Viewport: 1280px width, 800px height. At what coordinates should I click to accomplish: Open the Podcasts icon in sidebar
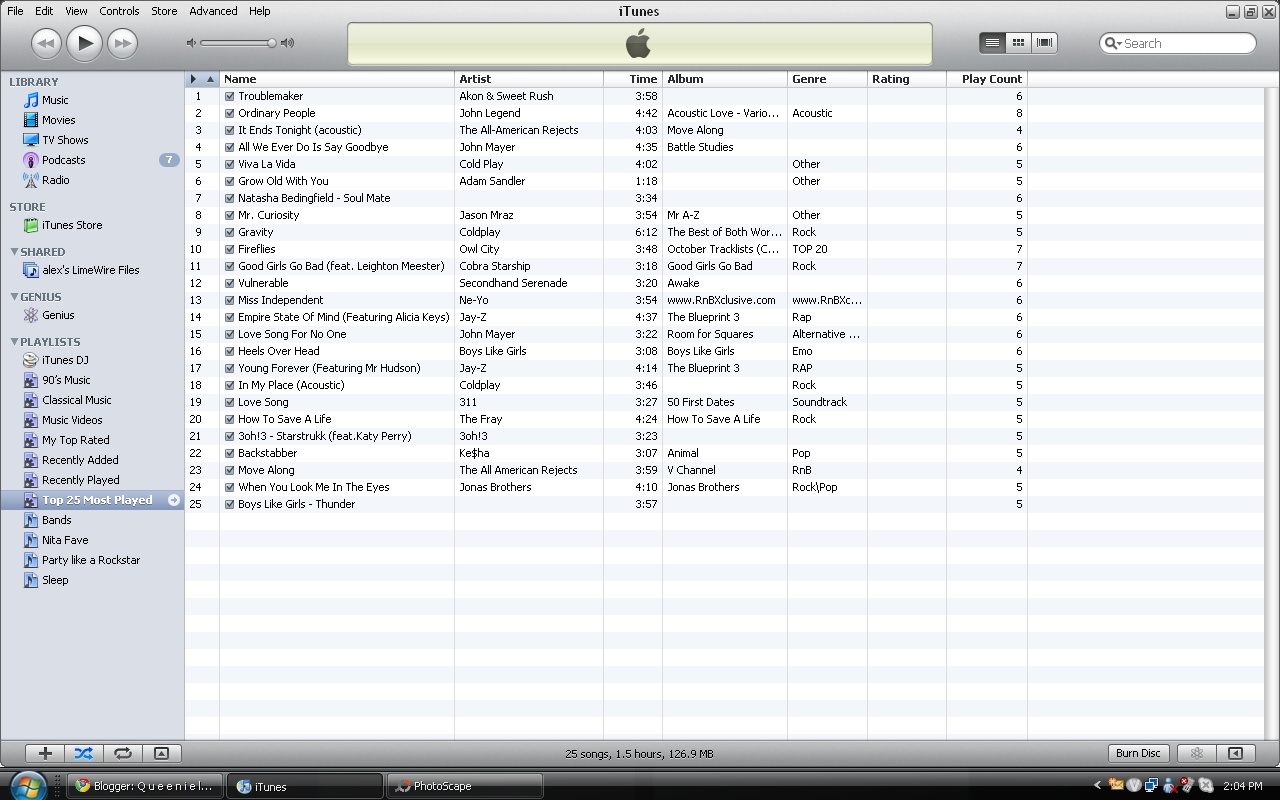[31, 160]
